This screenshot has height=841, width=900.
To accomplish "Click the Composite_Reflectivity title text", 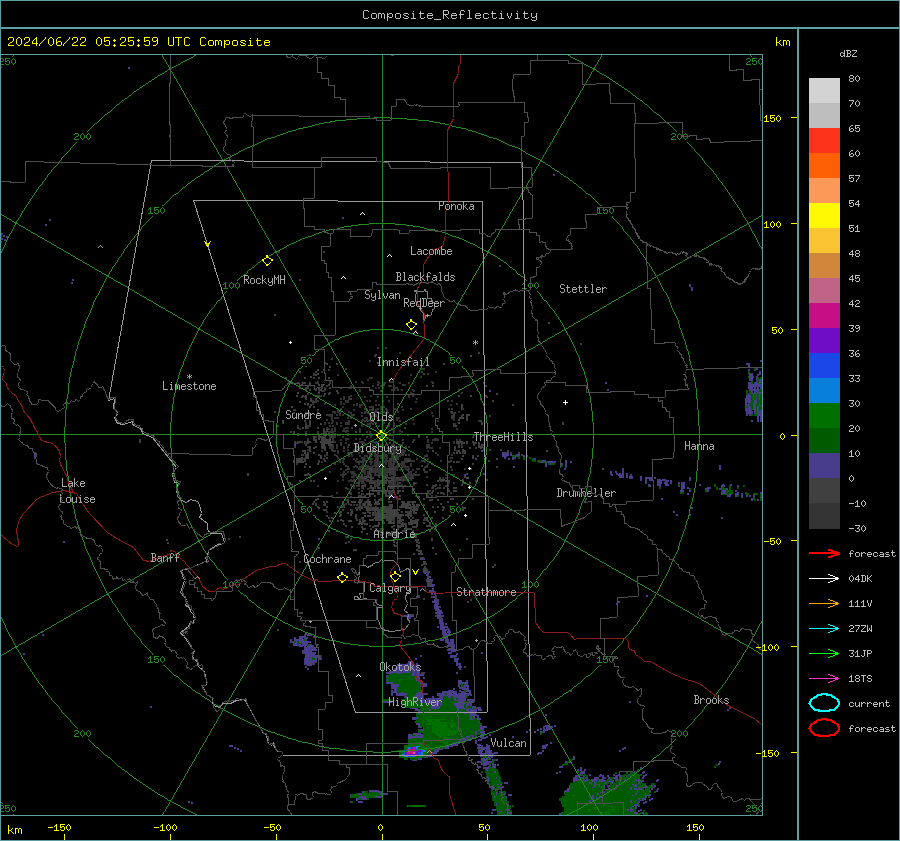I will tap(450, 15).
